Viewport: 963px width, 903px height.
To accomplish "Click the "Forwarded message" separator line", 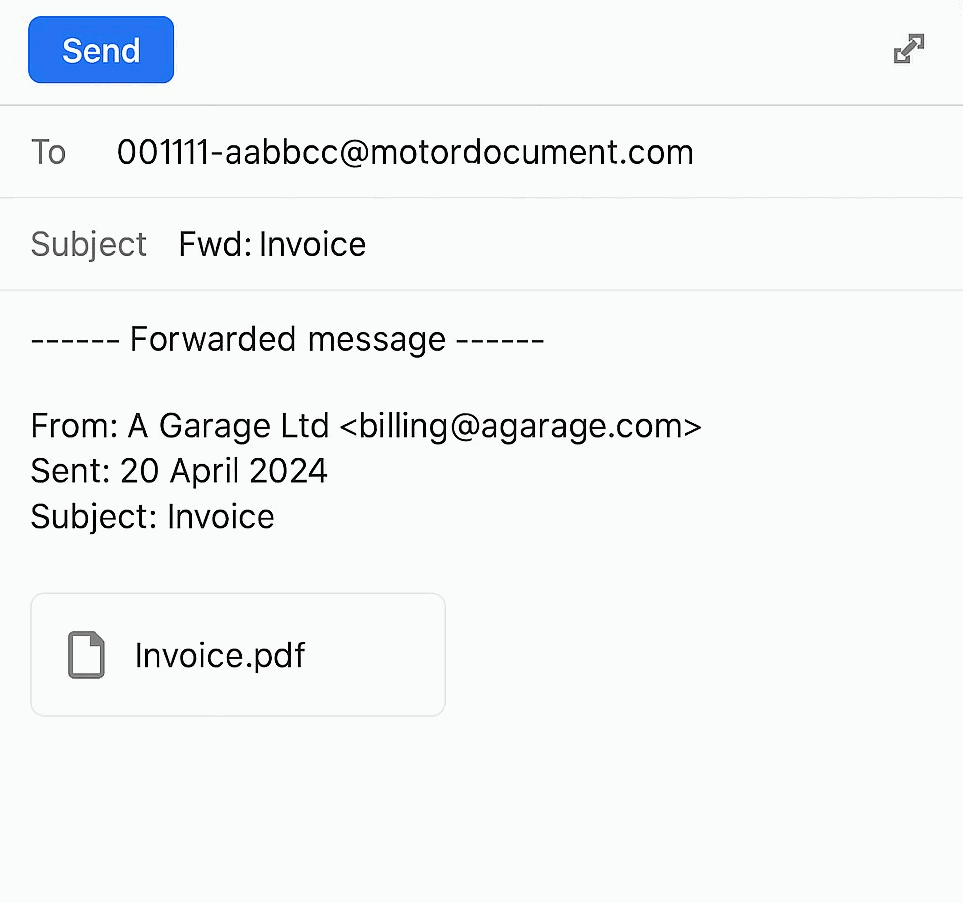I will point(287,339).
